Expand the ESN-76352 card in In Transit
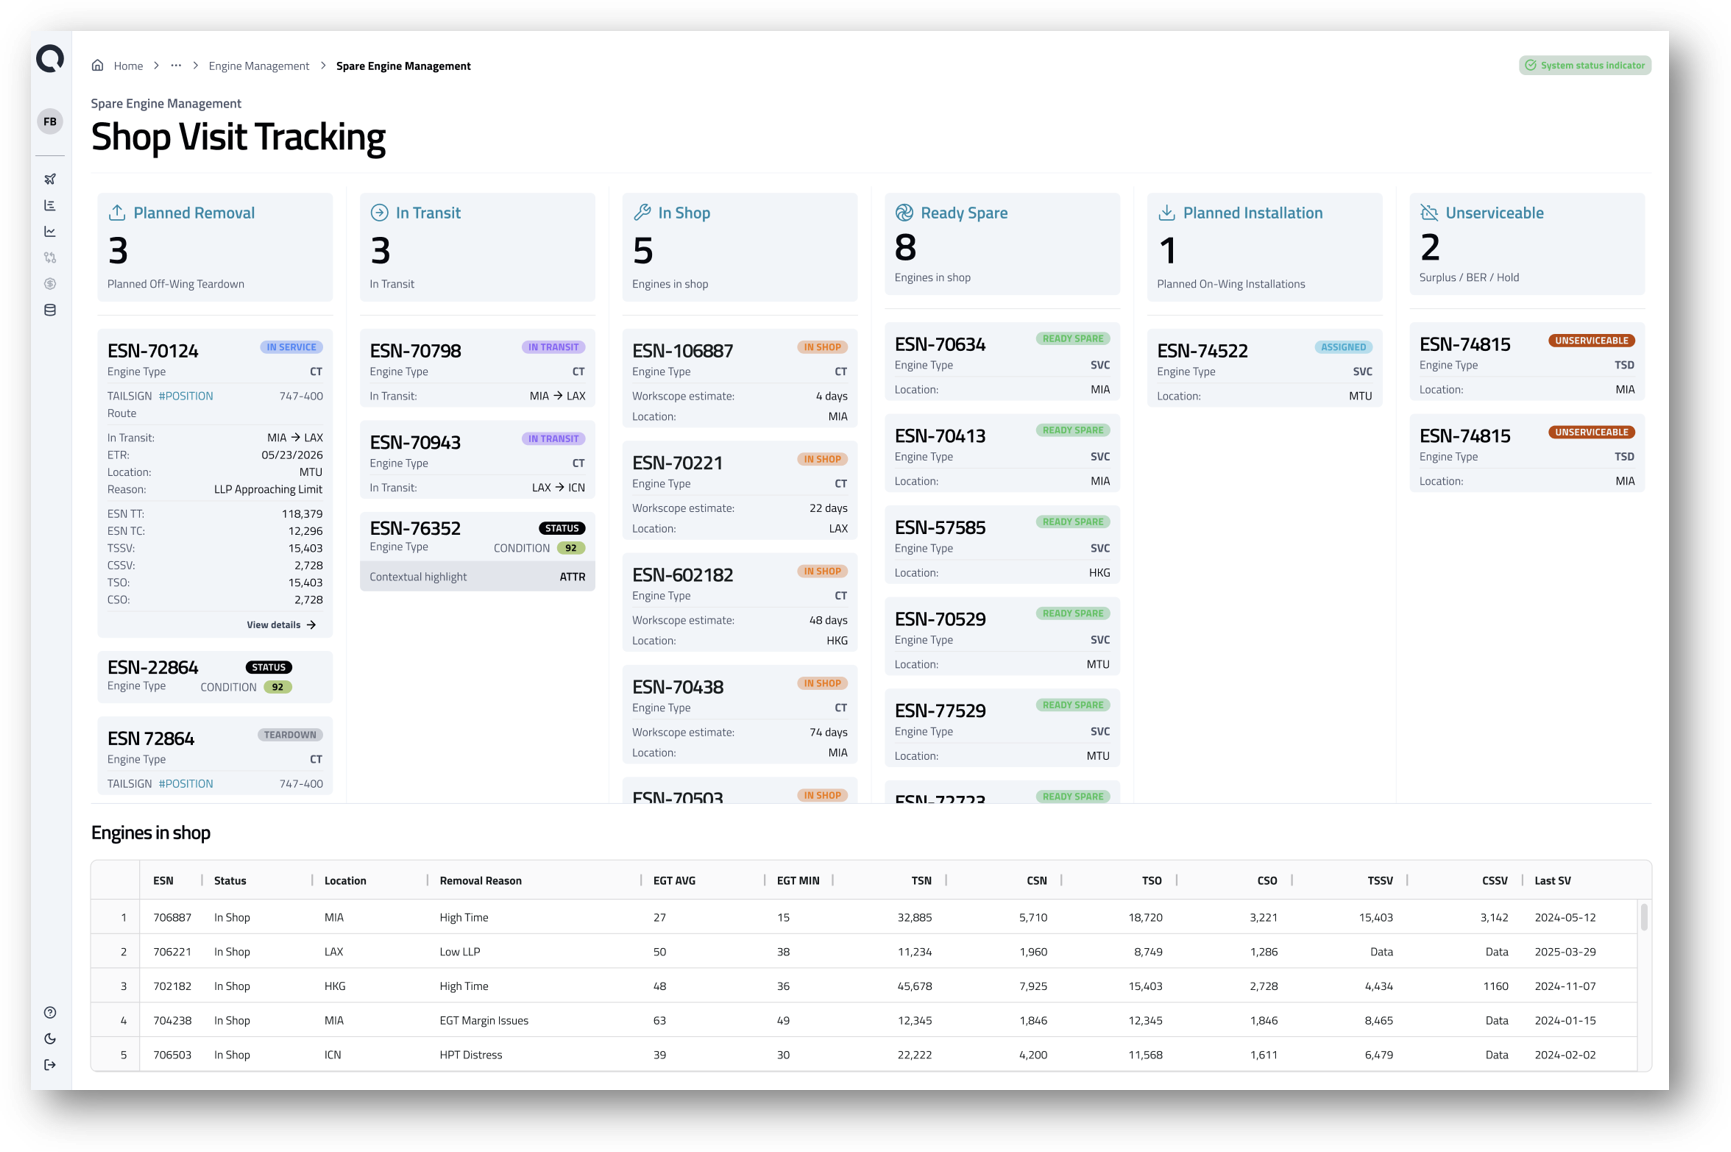 pos(477,537)
